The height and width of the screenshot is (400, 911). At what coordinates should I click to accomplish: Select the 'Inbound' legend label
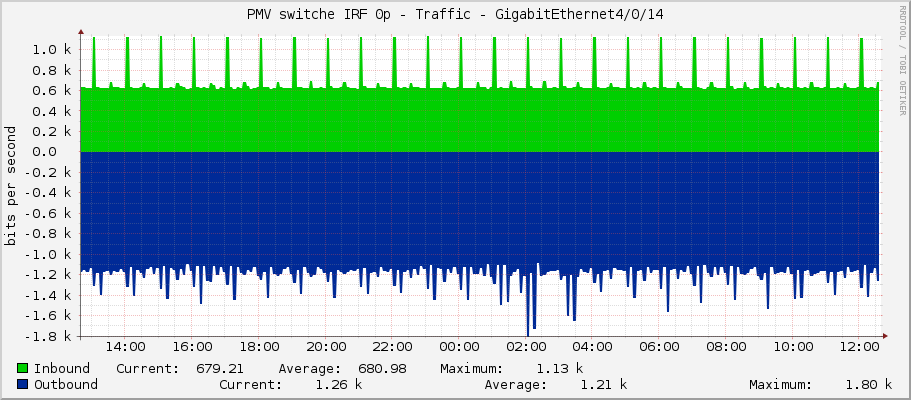click(62, 369)
